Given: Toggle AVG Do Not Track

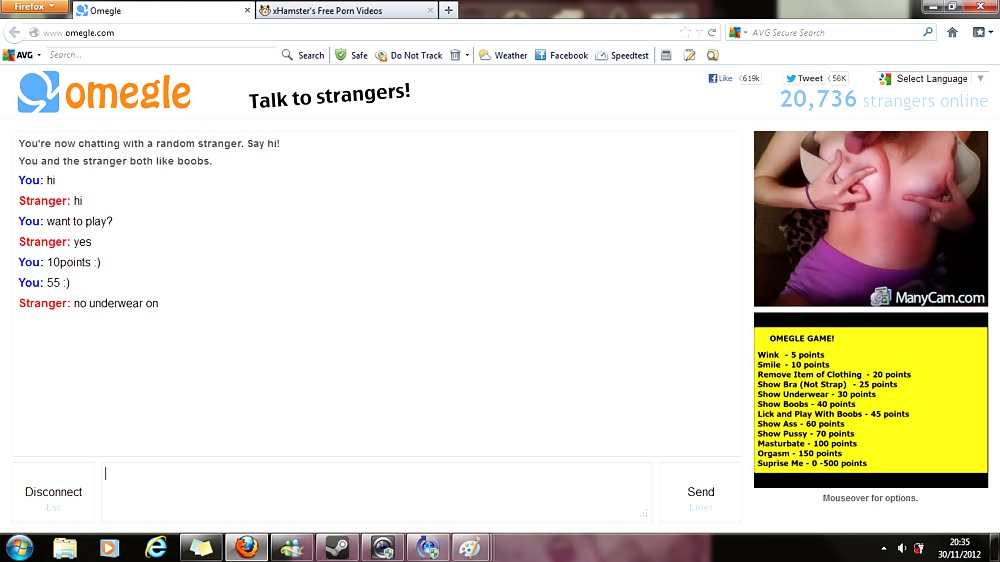Looking at the screenshot, I should click(x=409, y=55).
